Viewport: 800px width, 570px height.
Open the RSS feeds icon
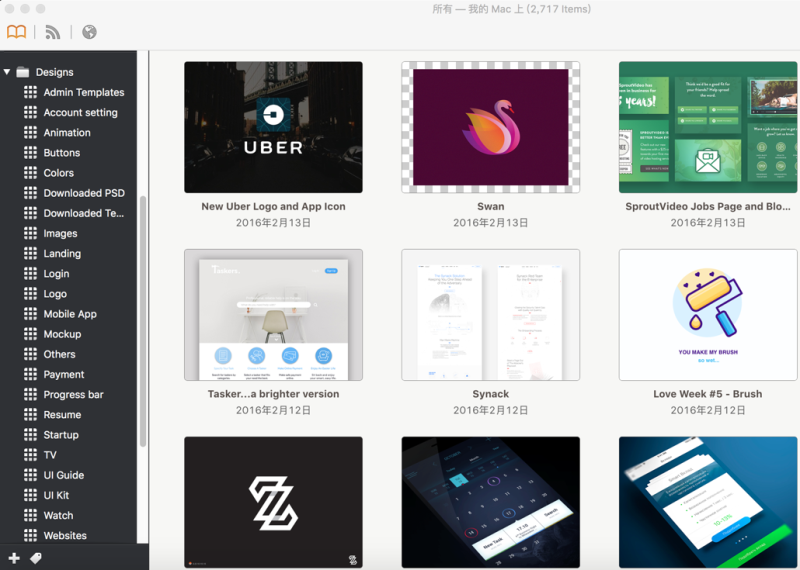pyautogui.click(x=53, y=32)
